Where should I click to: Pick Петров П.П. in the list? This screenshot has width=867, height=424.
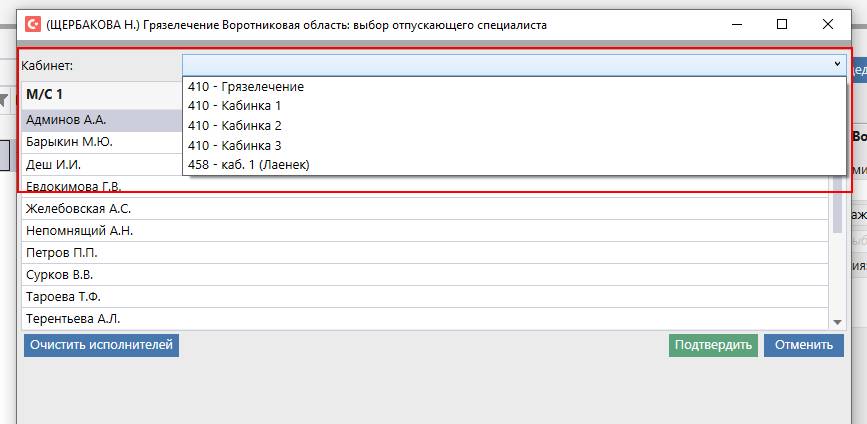(62, 253)
